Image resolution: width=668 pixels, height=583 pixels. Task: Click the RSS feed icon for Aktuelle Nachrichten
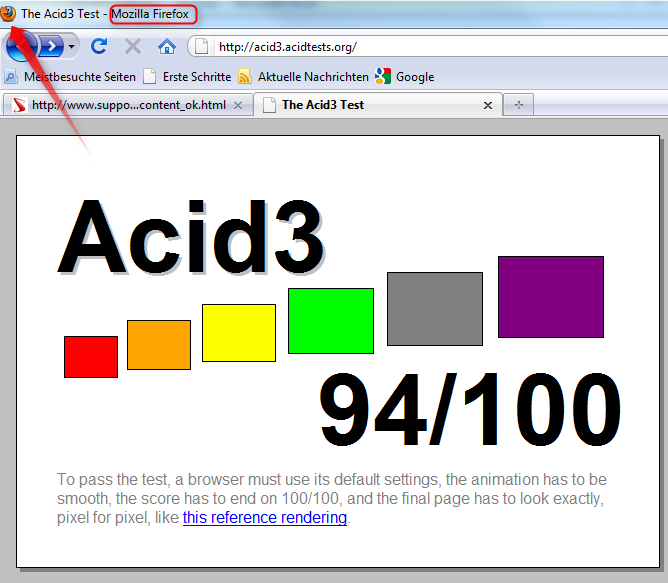245,77
